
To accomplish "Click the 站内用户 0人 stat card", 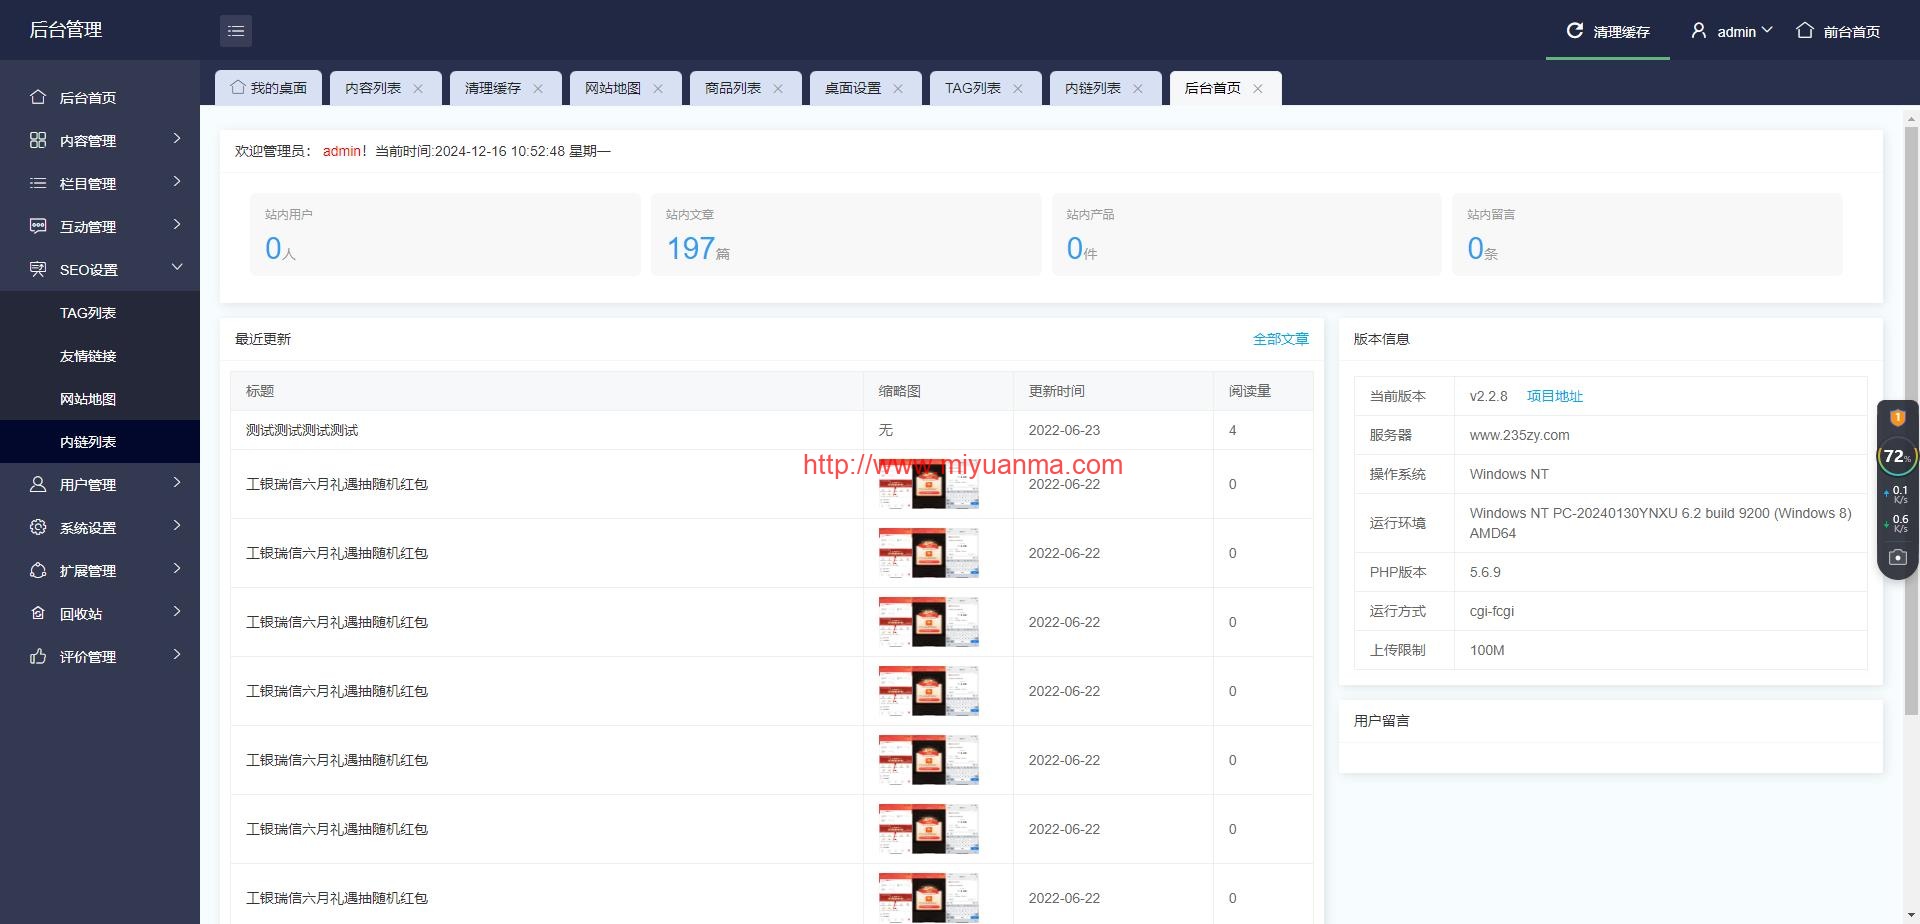I will click(x=445, y=234).
